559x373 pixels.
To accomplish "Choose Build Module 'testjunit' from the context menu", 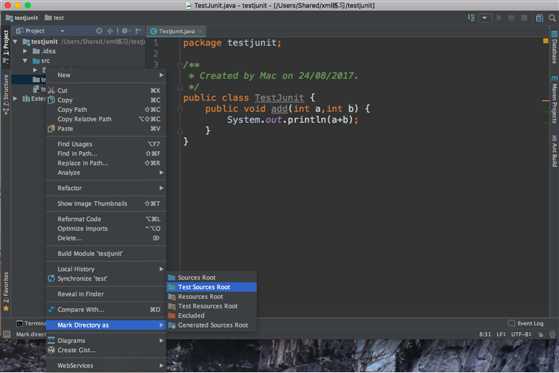I will [x=107, y=254].
